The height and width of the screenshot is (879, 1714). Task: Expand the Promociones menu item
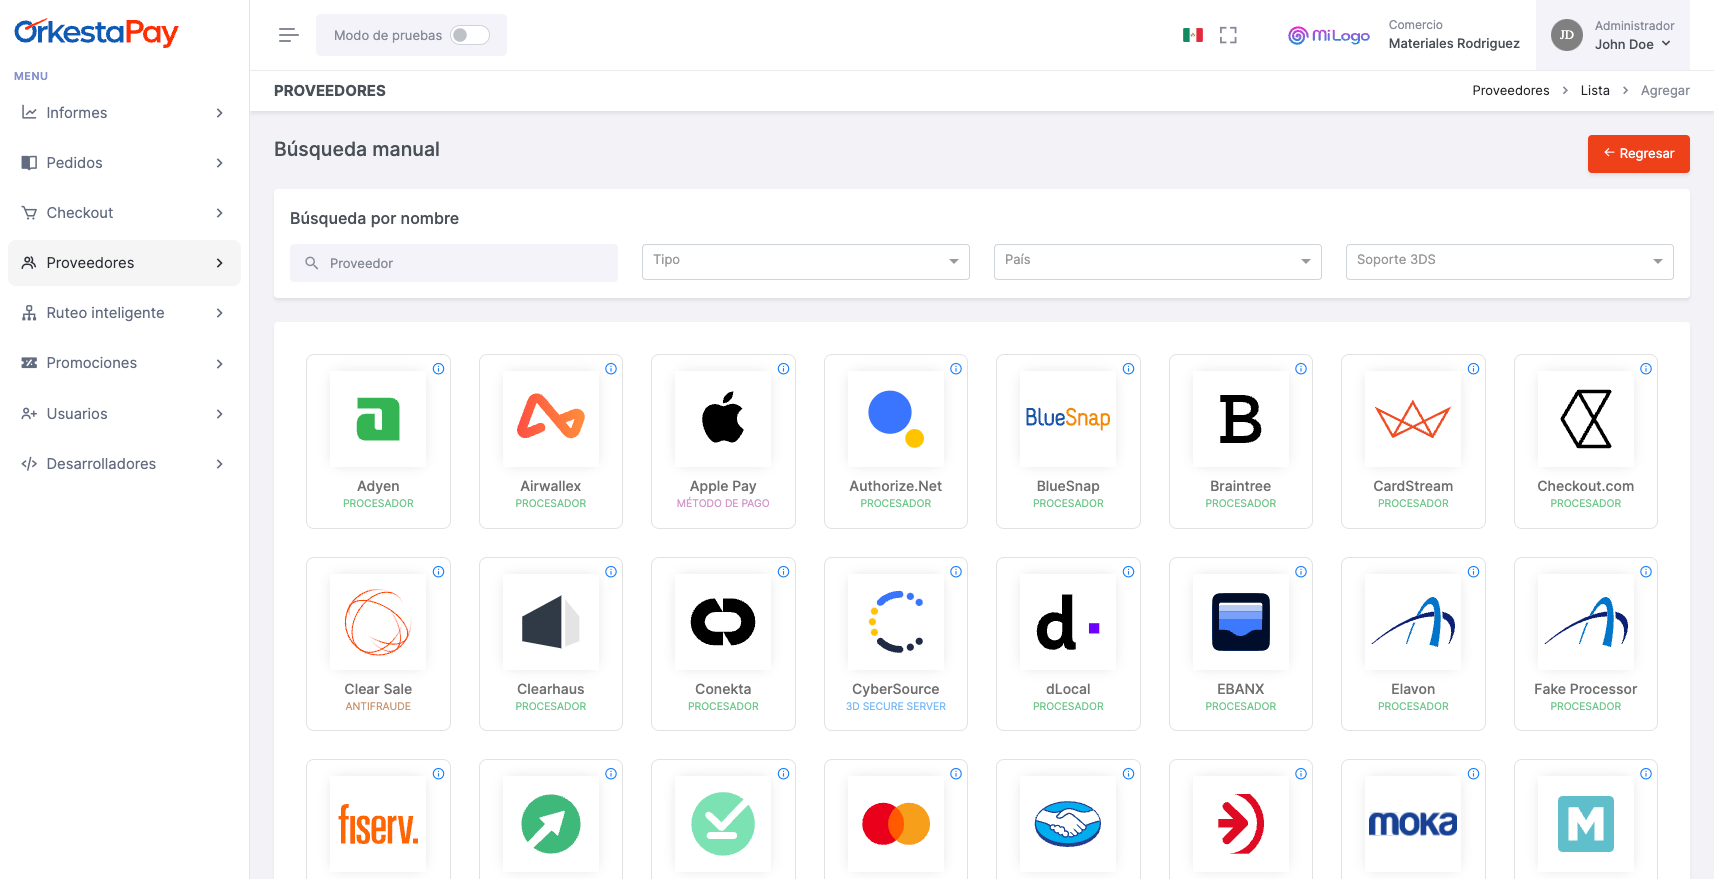click(124, 363)
